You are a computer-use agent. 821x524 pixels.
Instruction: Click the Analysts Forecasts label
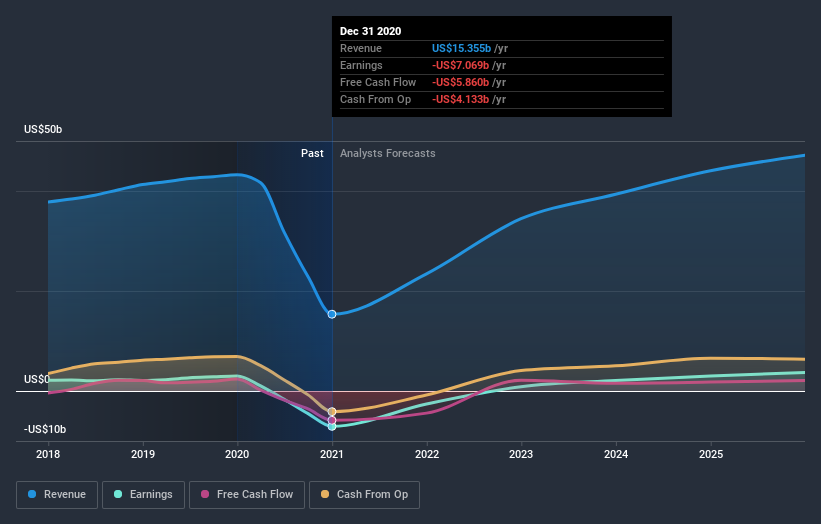[387, 153]
